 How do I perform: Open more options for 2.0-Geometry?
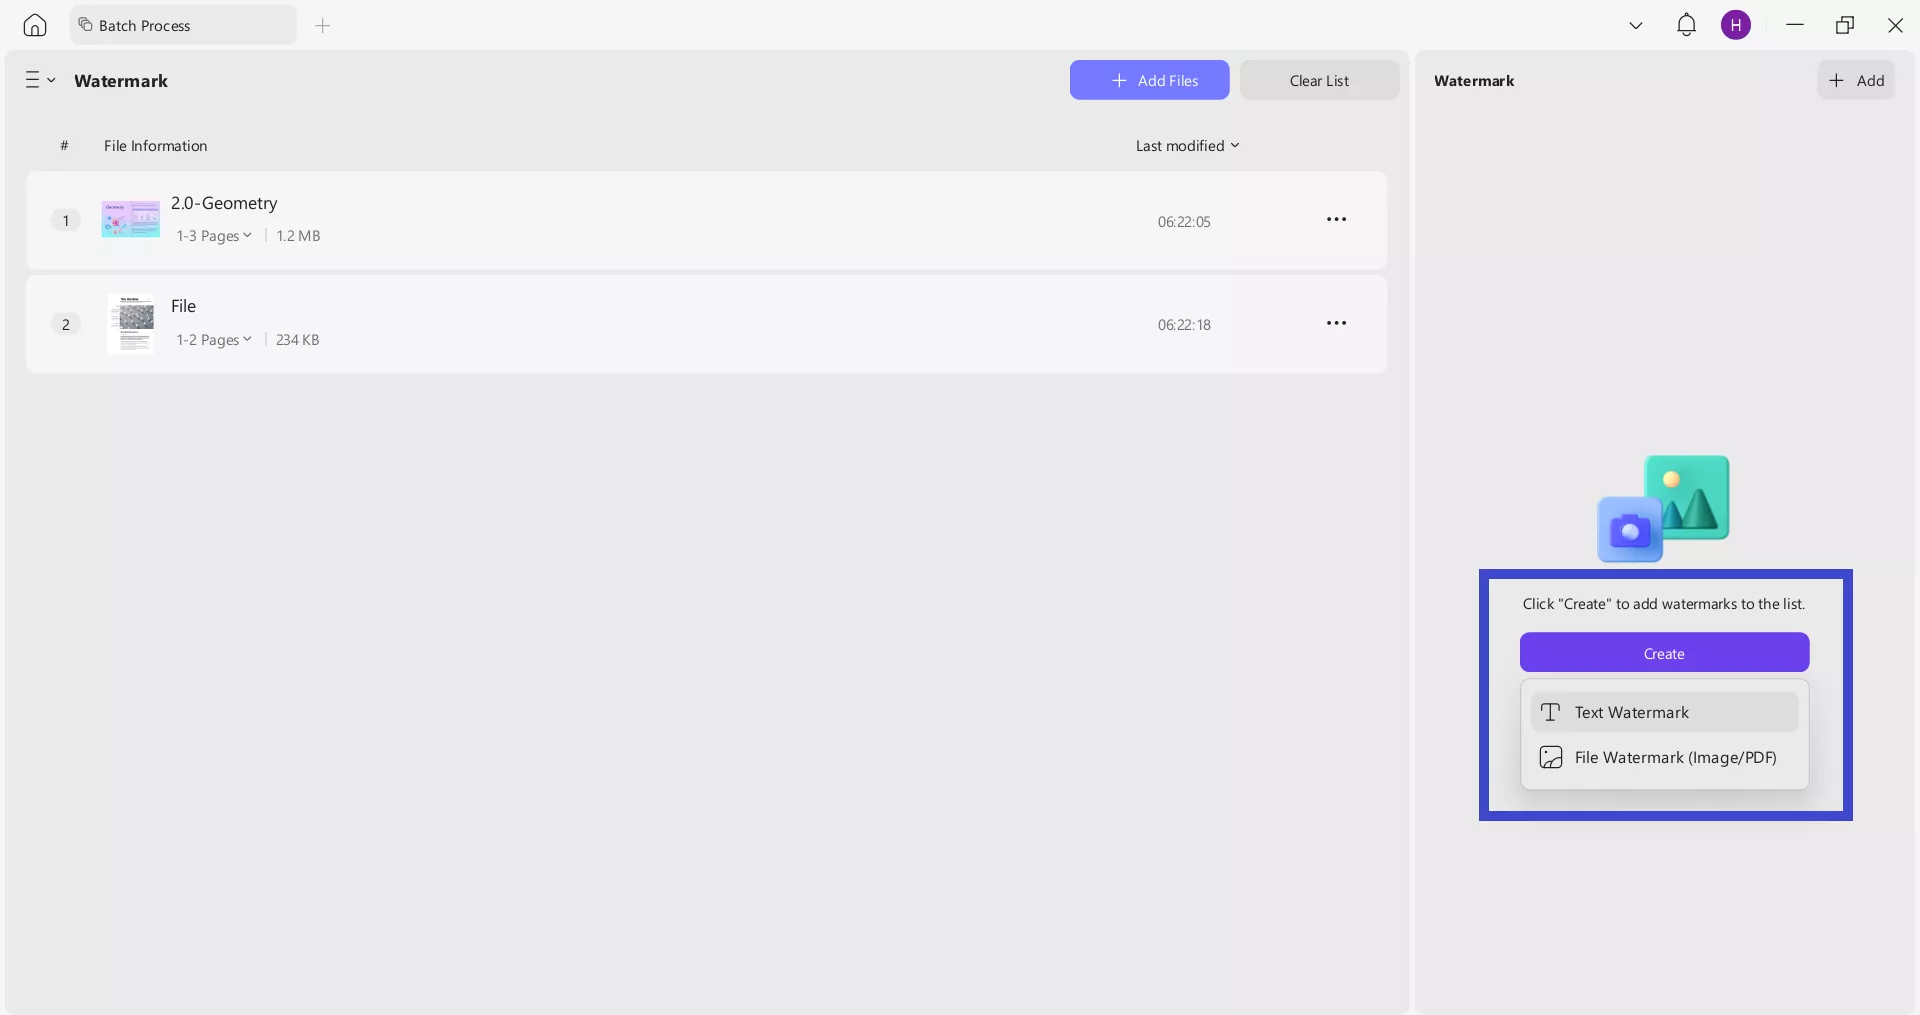coord(1336,220)
